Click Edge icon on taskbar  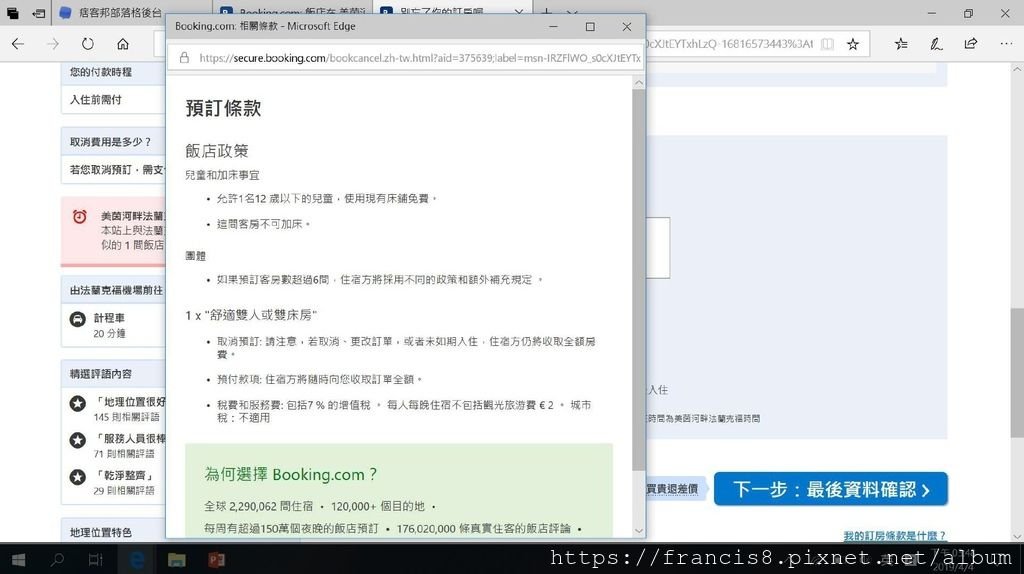pos(137,560)
